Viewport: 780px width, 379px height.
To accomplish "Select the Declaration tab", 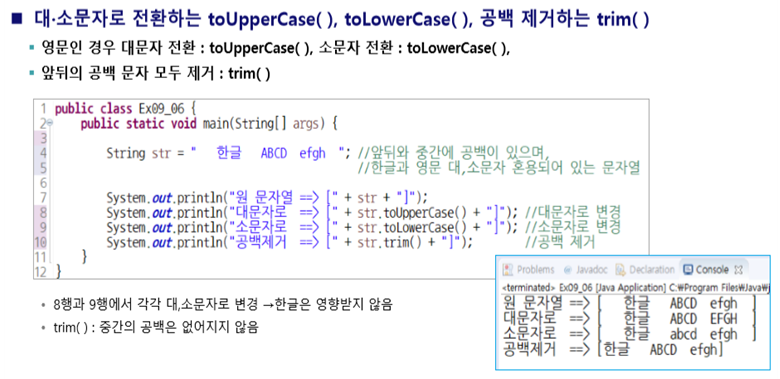I will coord(645,270).
